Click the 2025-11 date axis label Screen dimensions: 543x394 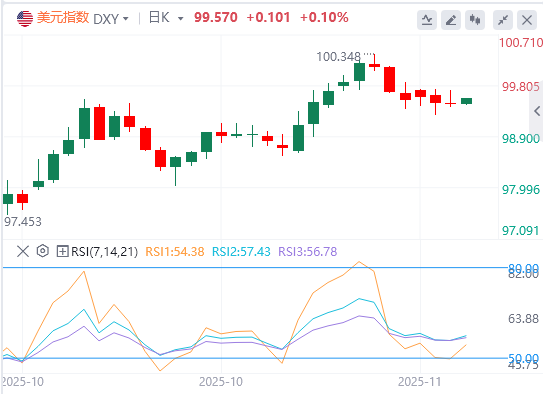click(x=419, y=382)
